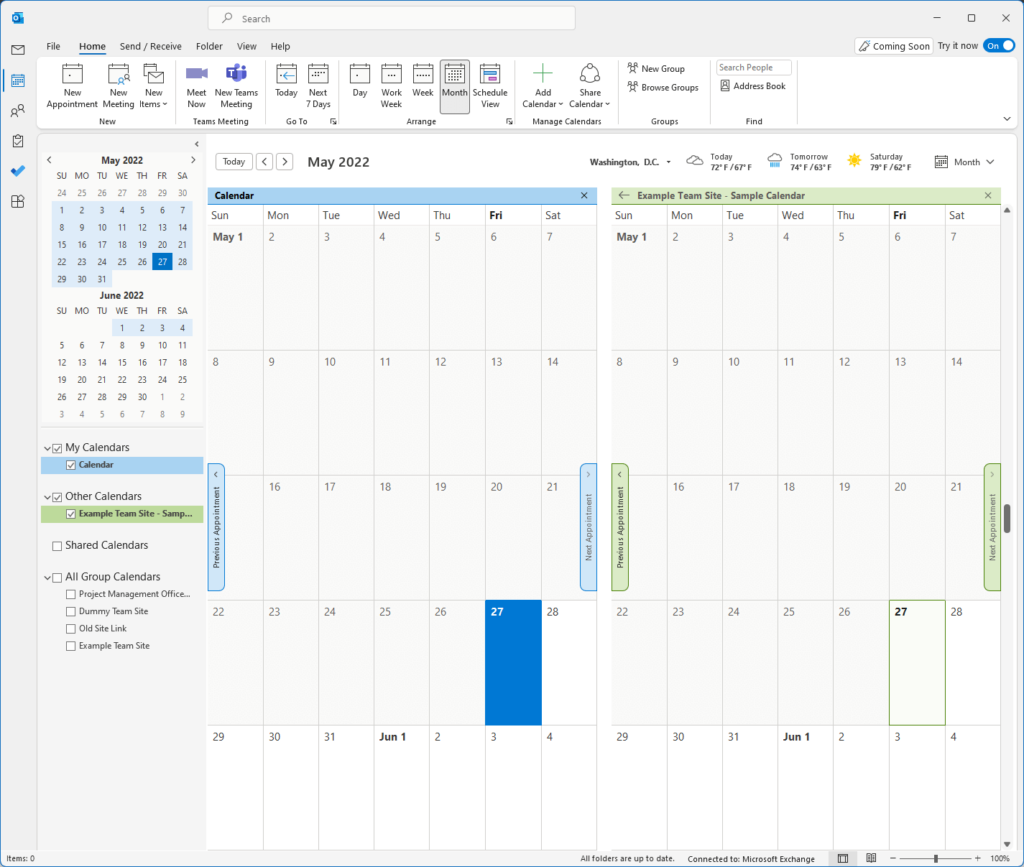
Task: Go to Today in ribbon
Action: click(x=286, y=81)
